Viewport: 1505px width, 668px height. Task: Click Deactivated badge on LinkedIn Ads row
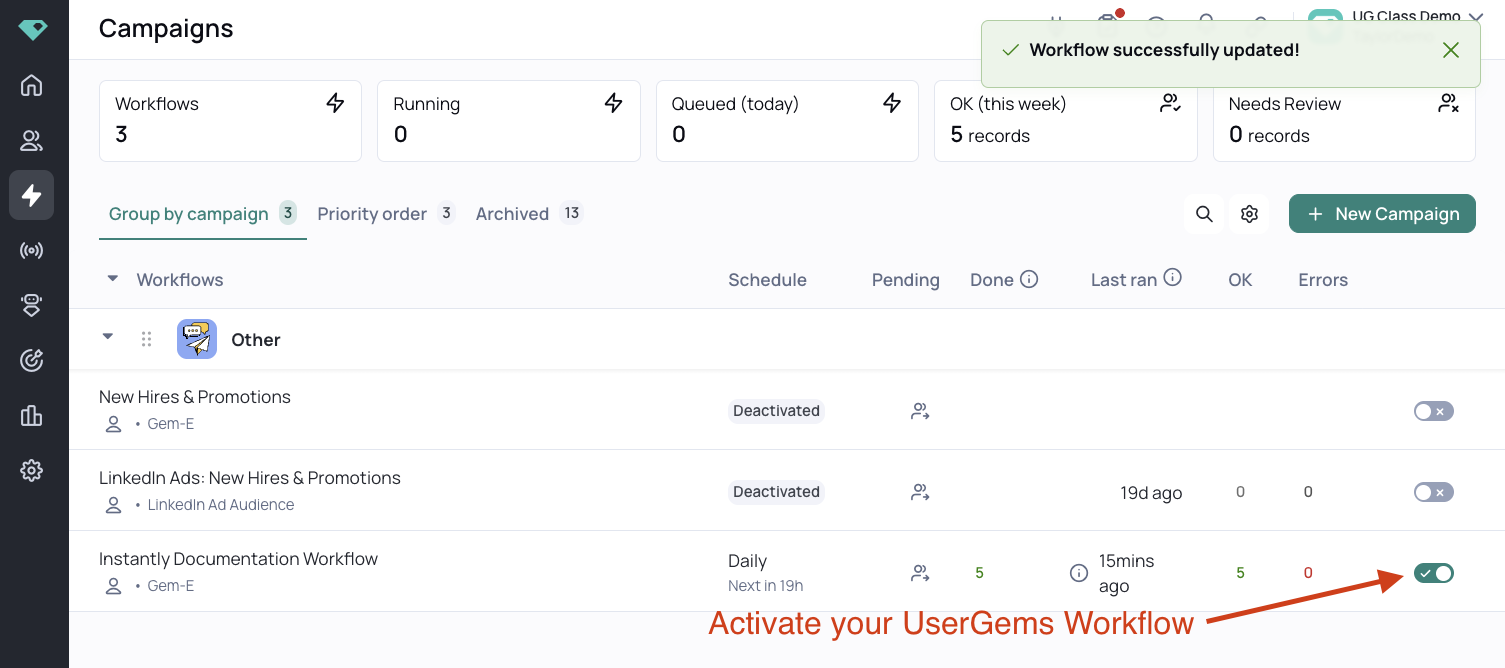point(776,492)
